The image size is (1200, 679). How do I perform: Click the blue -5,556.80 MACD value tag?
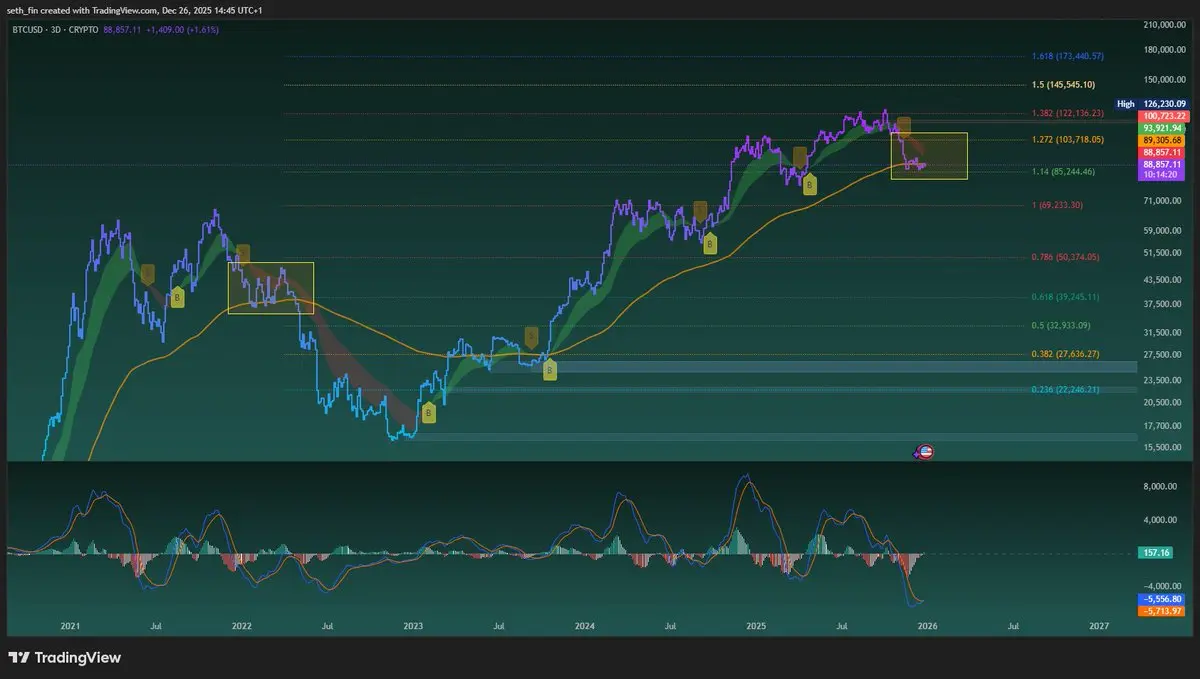(1164, 599)
